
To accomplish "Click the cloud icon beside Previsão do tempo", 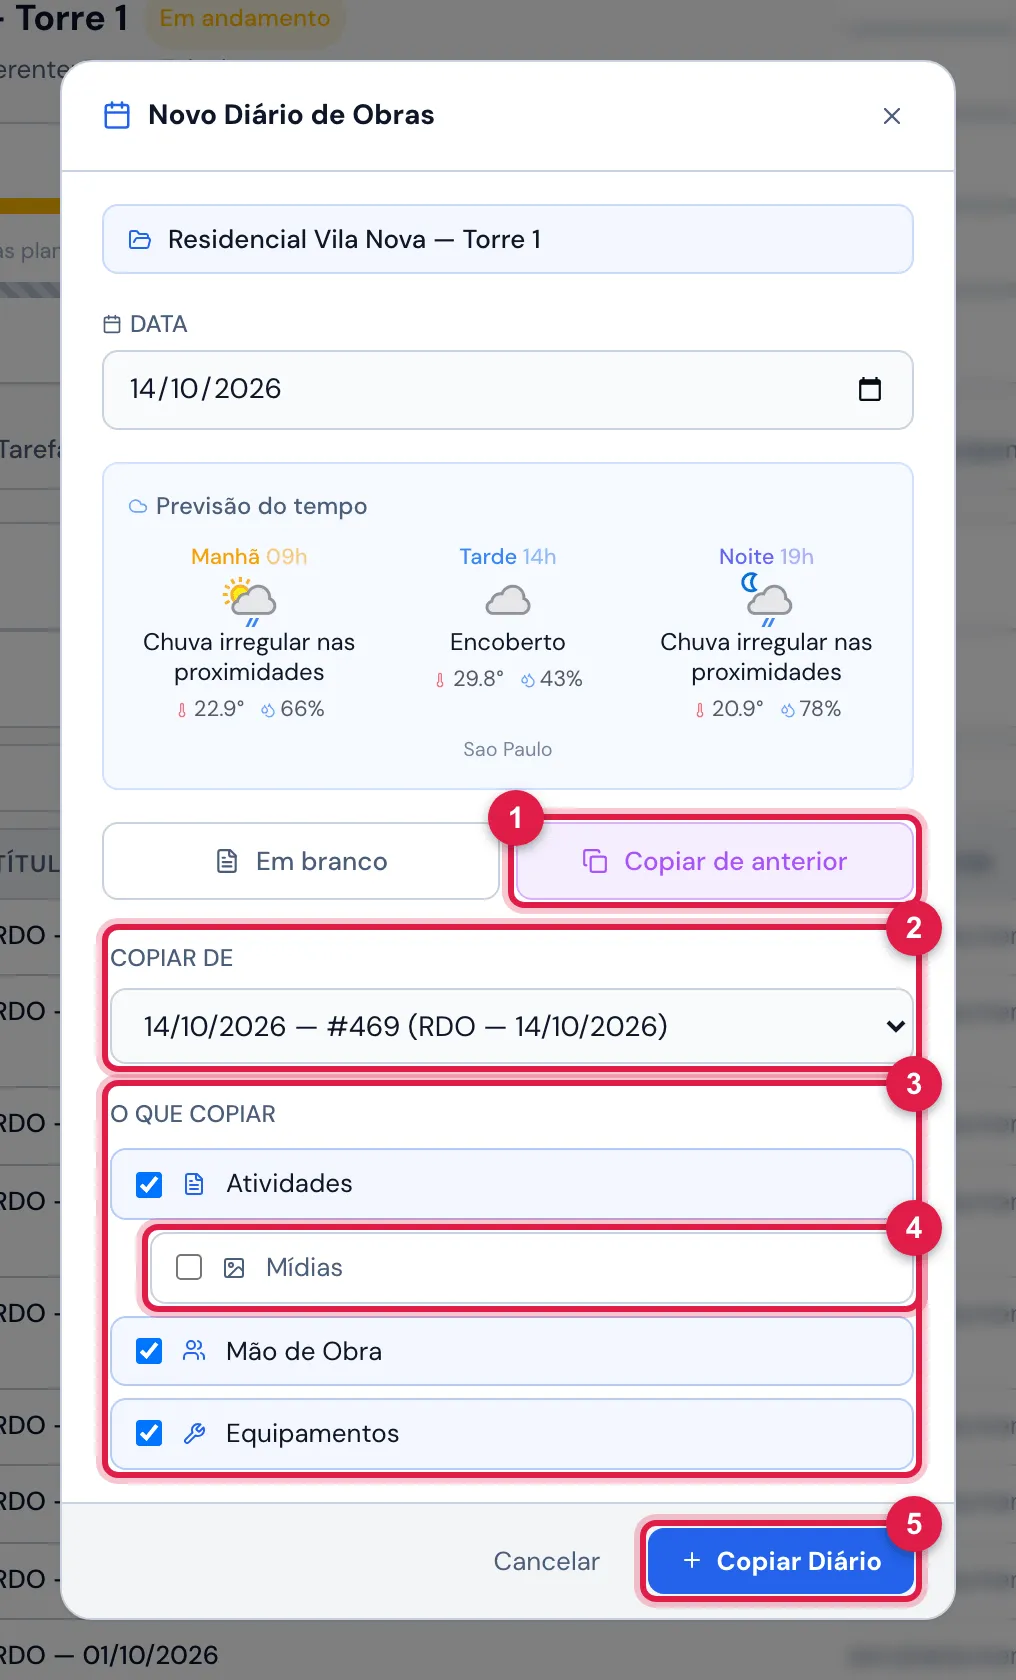I will pyautogui.click(x=138, y=507).
